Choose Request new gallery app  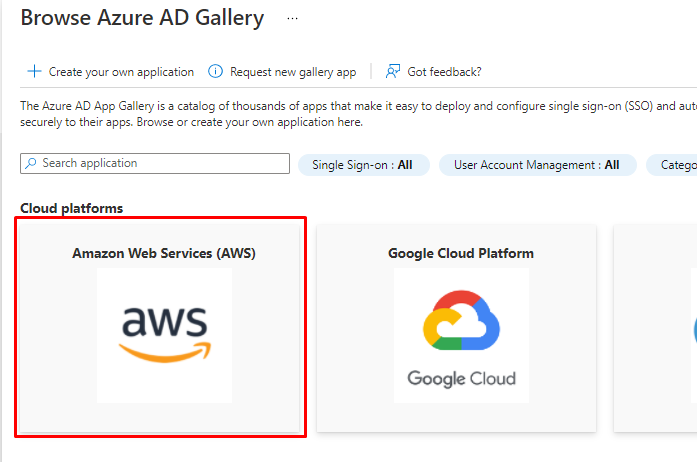[x=292, y=72]
